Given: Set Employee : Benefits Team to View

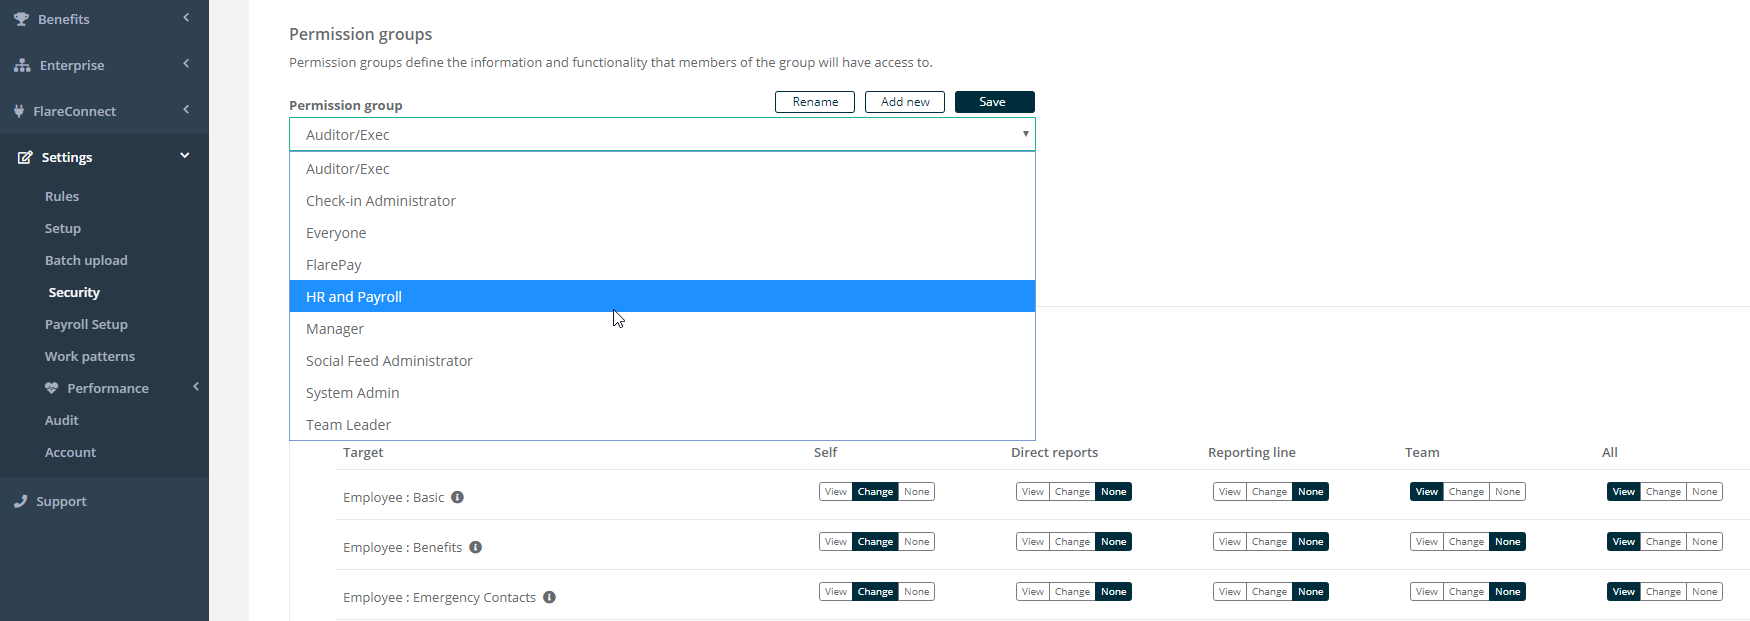Looking at the screenshot, I should (1427, 542).
